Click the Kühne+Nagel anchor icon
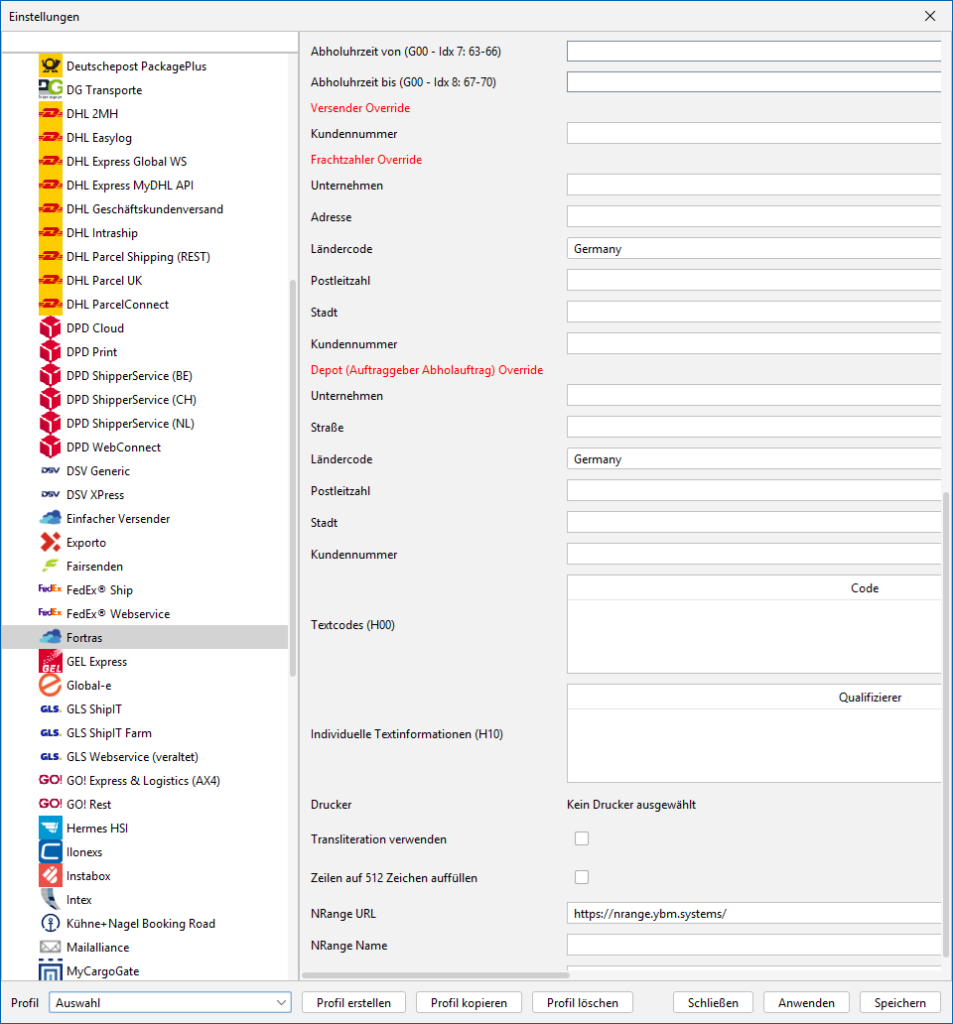This screenshot has width=953, height=1024. pos(50,923)
